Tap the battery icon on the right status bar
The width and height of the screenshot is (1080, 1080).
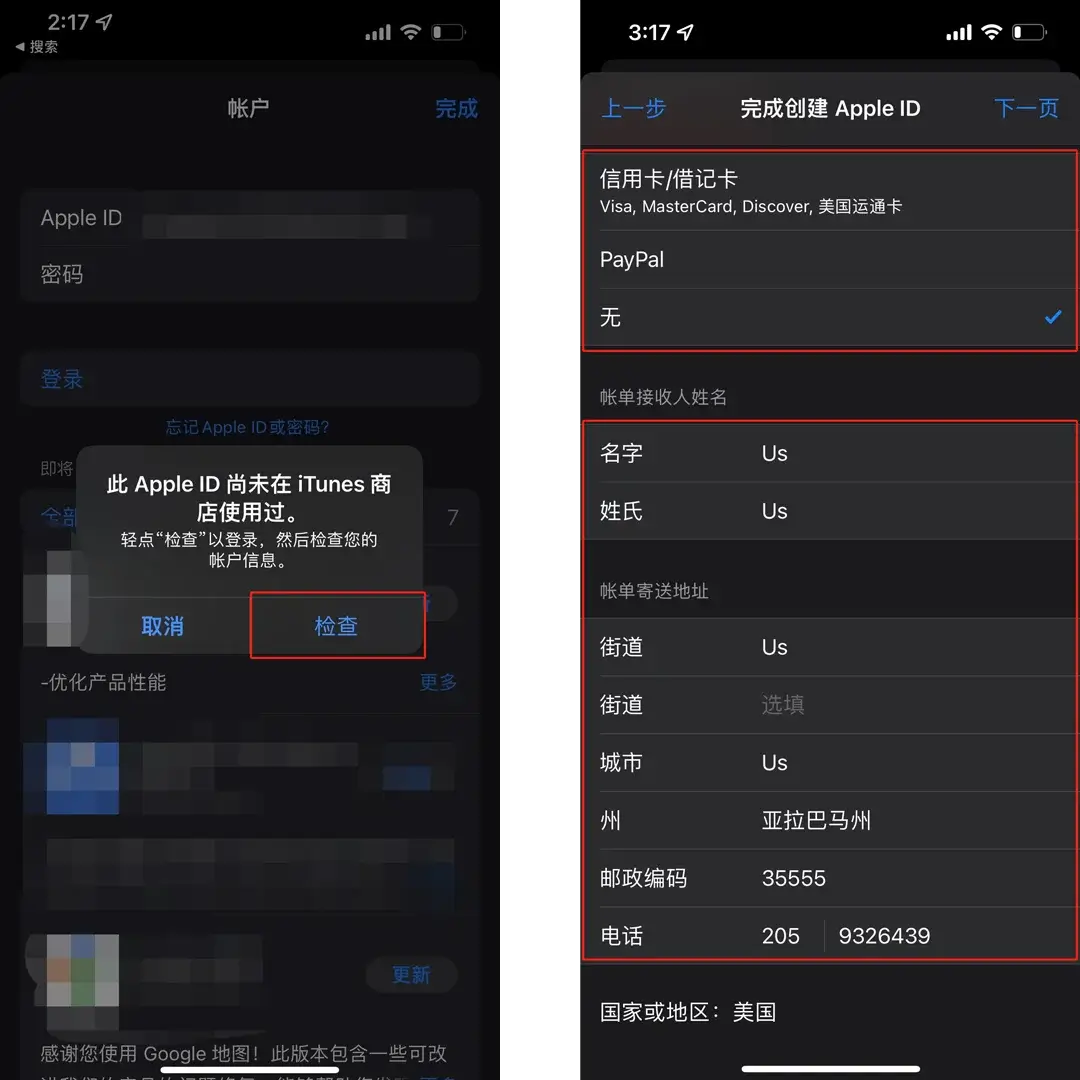1030,32
